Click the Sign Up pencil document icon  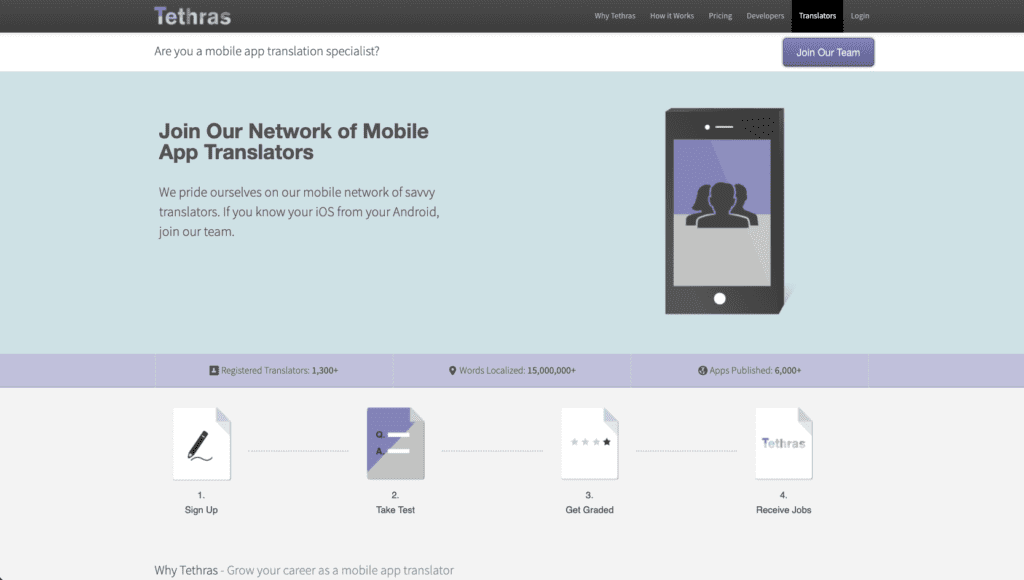pyautogui.click(x=202, y=444)
